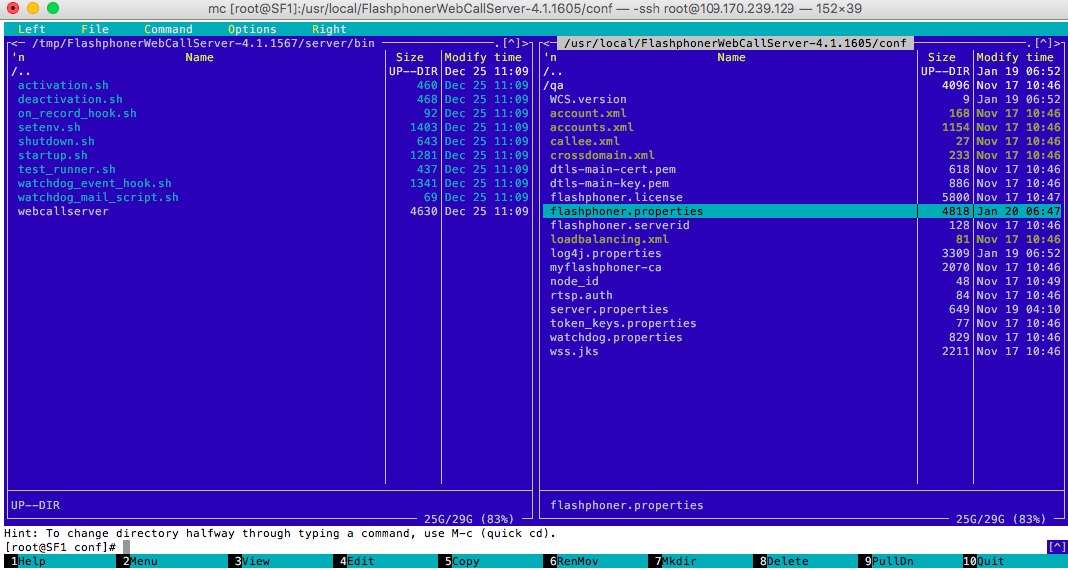Click the left panel back arrow '<-'

point(18,44)
